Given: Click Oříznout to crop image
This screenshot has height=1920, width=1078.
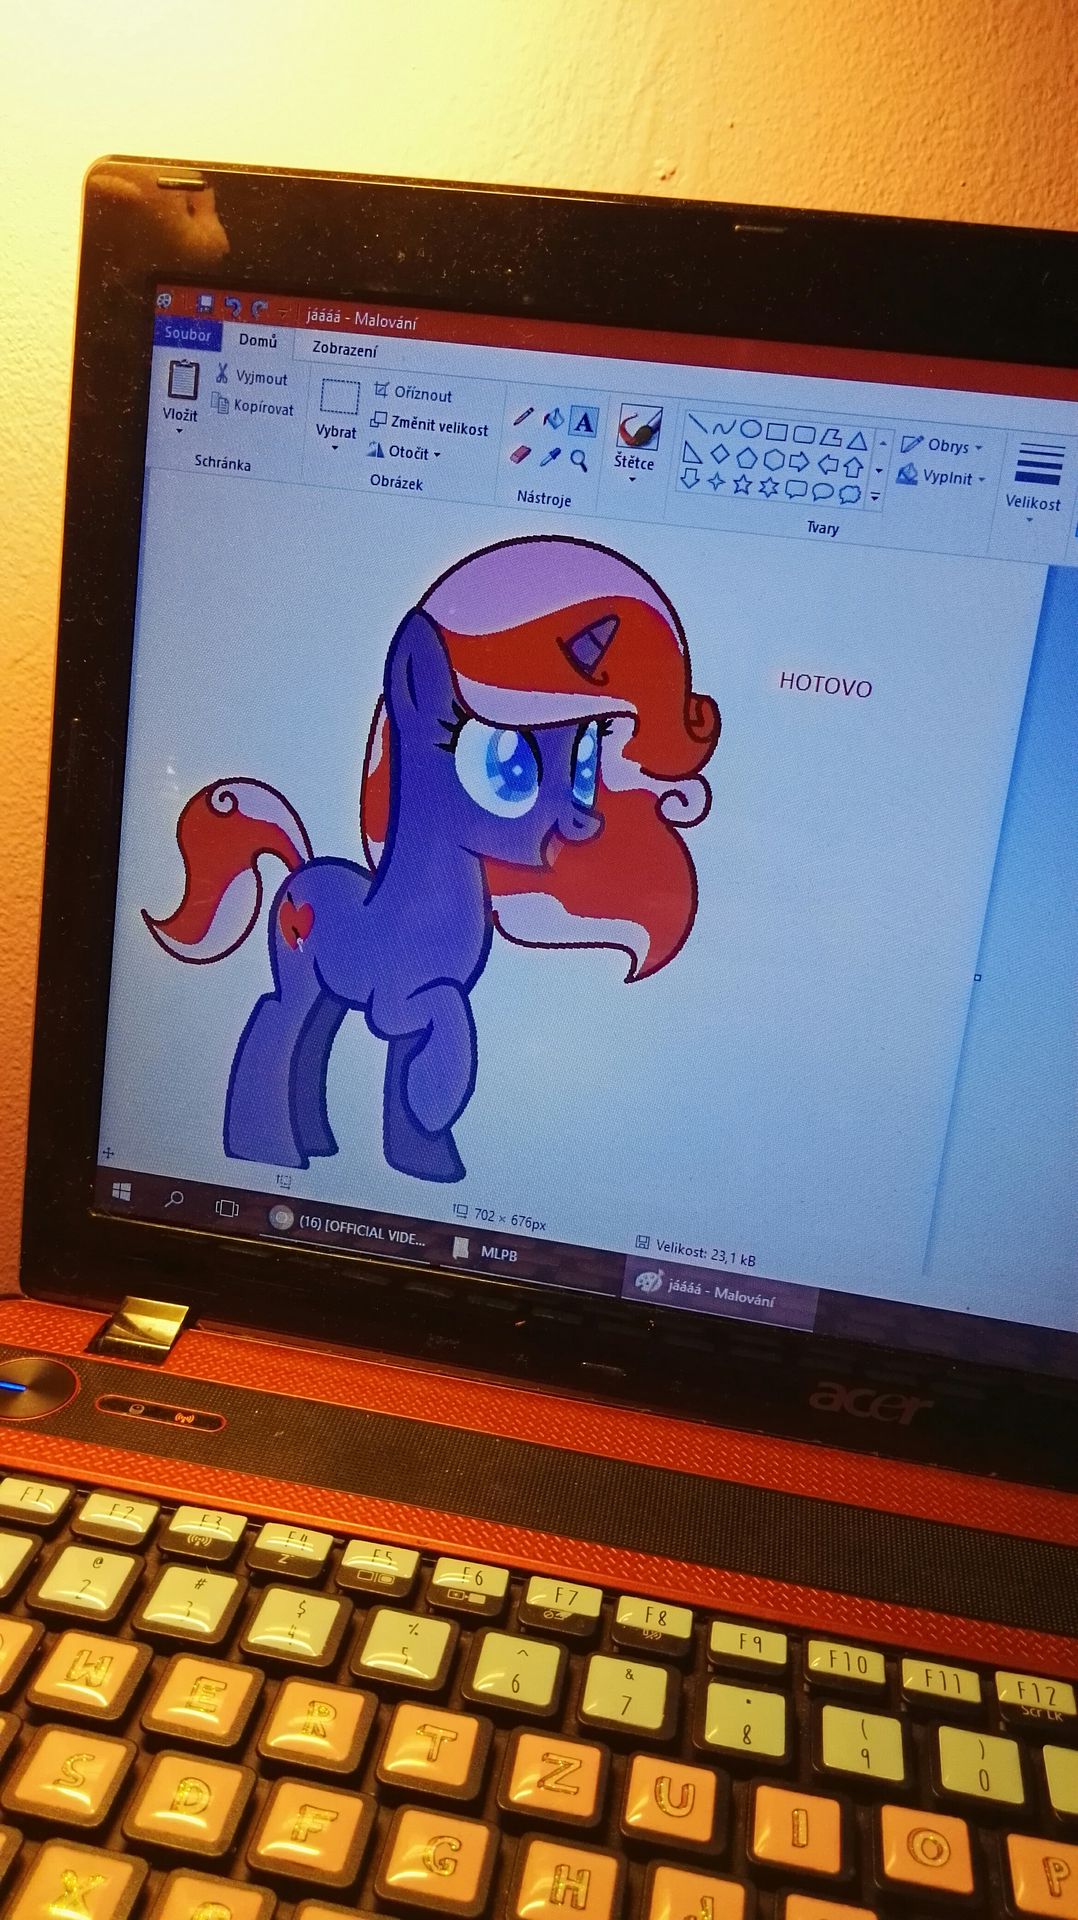Looking at the screenshot, I should click(413, 393).
